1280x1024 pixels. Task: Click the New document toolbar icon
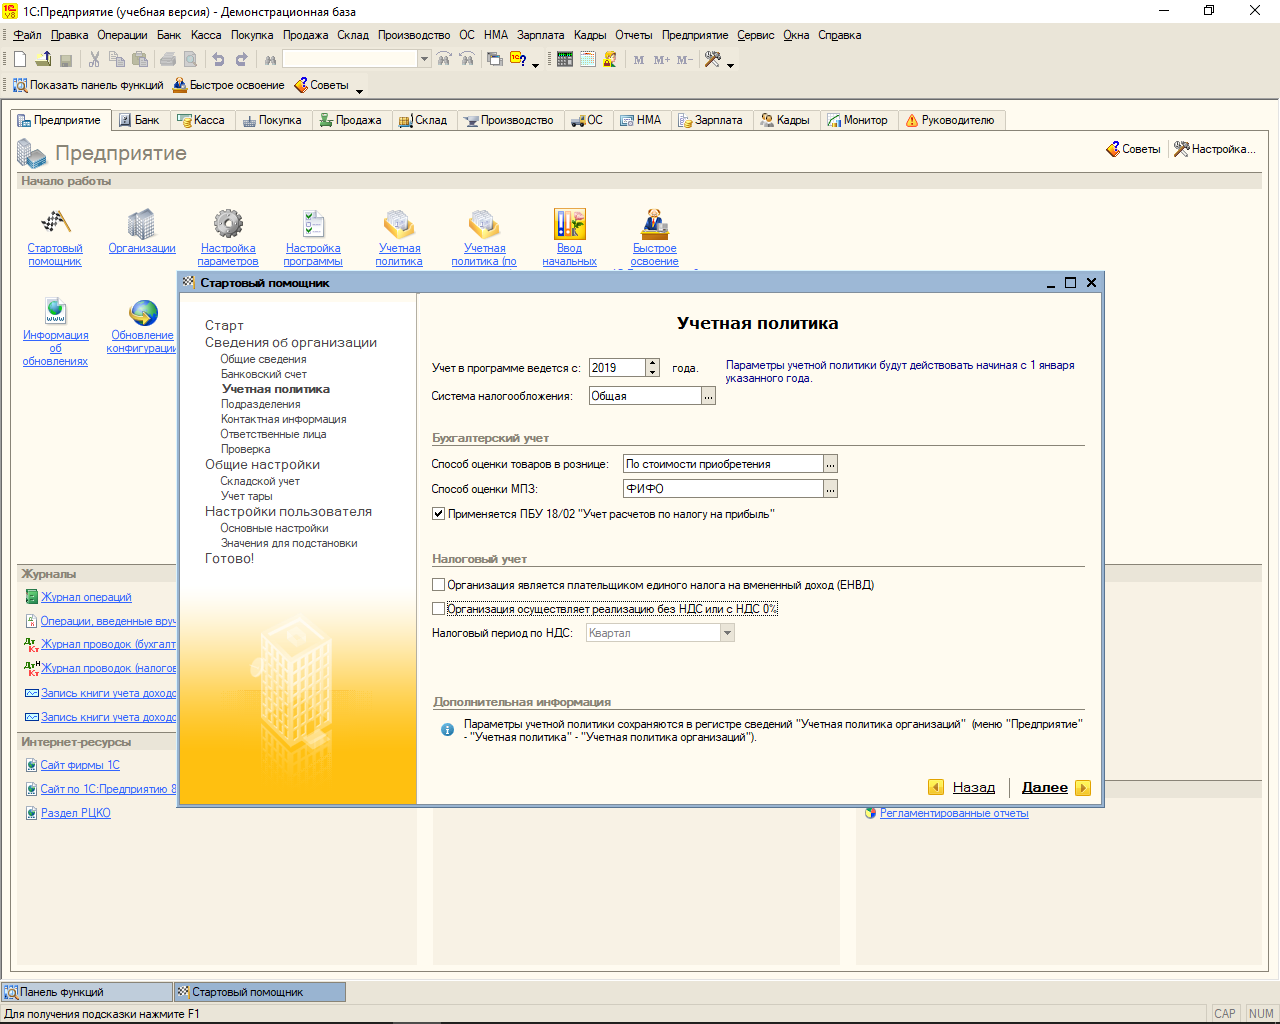click(x=20, y=60)
